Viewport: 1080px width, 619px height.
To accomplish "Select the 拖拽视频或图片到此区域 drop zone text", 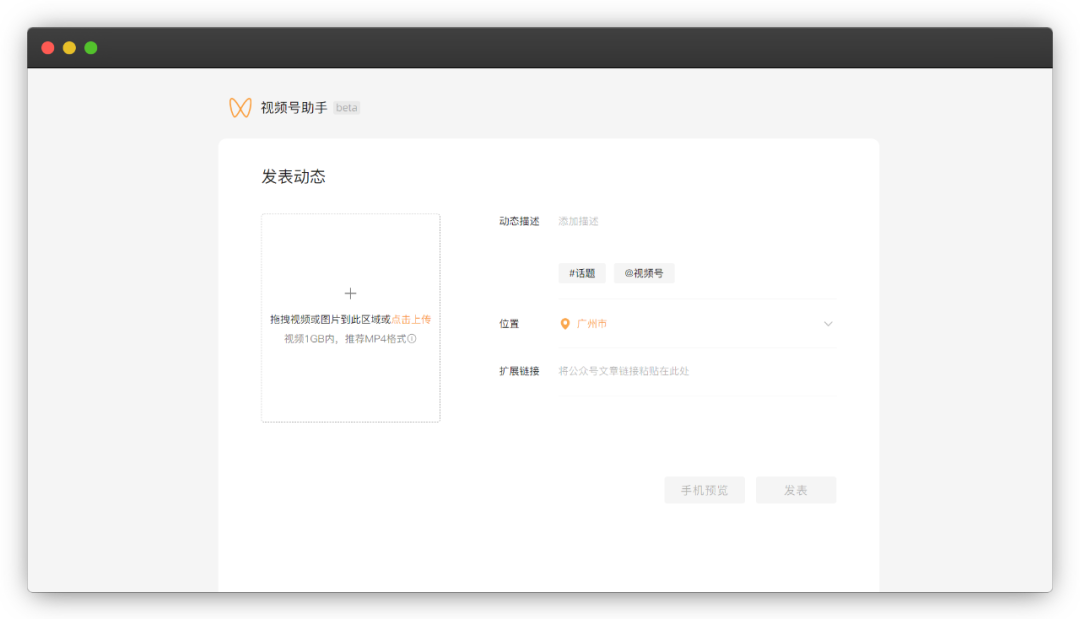I will [x=331, y=319].
